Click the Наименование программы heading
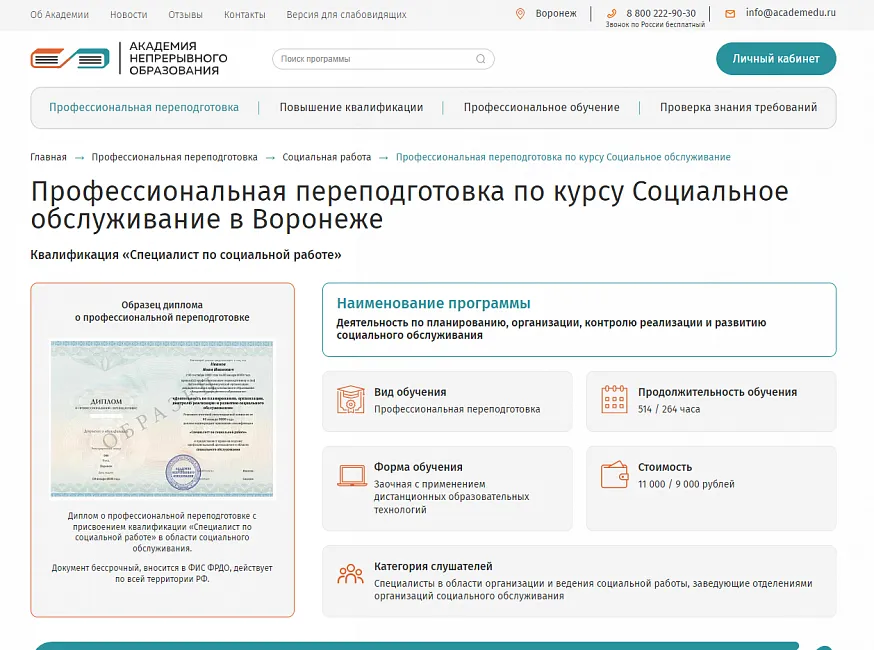 pos(434,303)
